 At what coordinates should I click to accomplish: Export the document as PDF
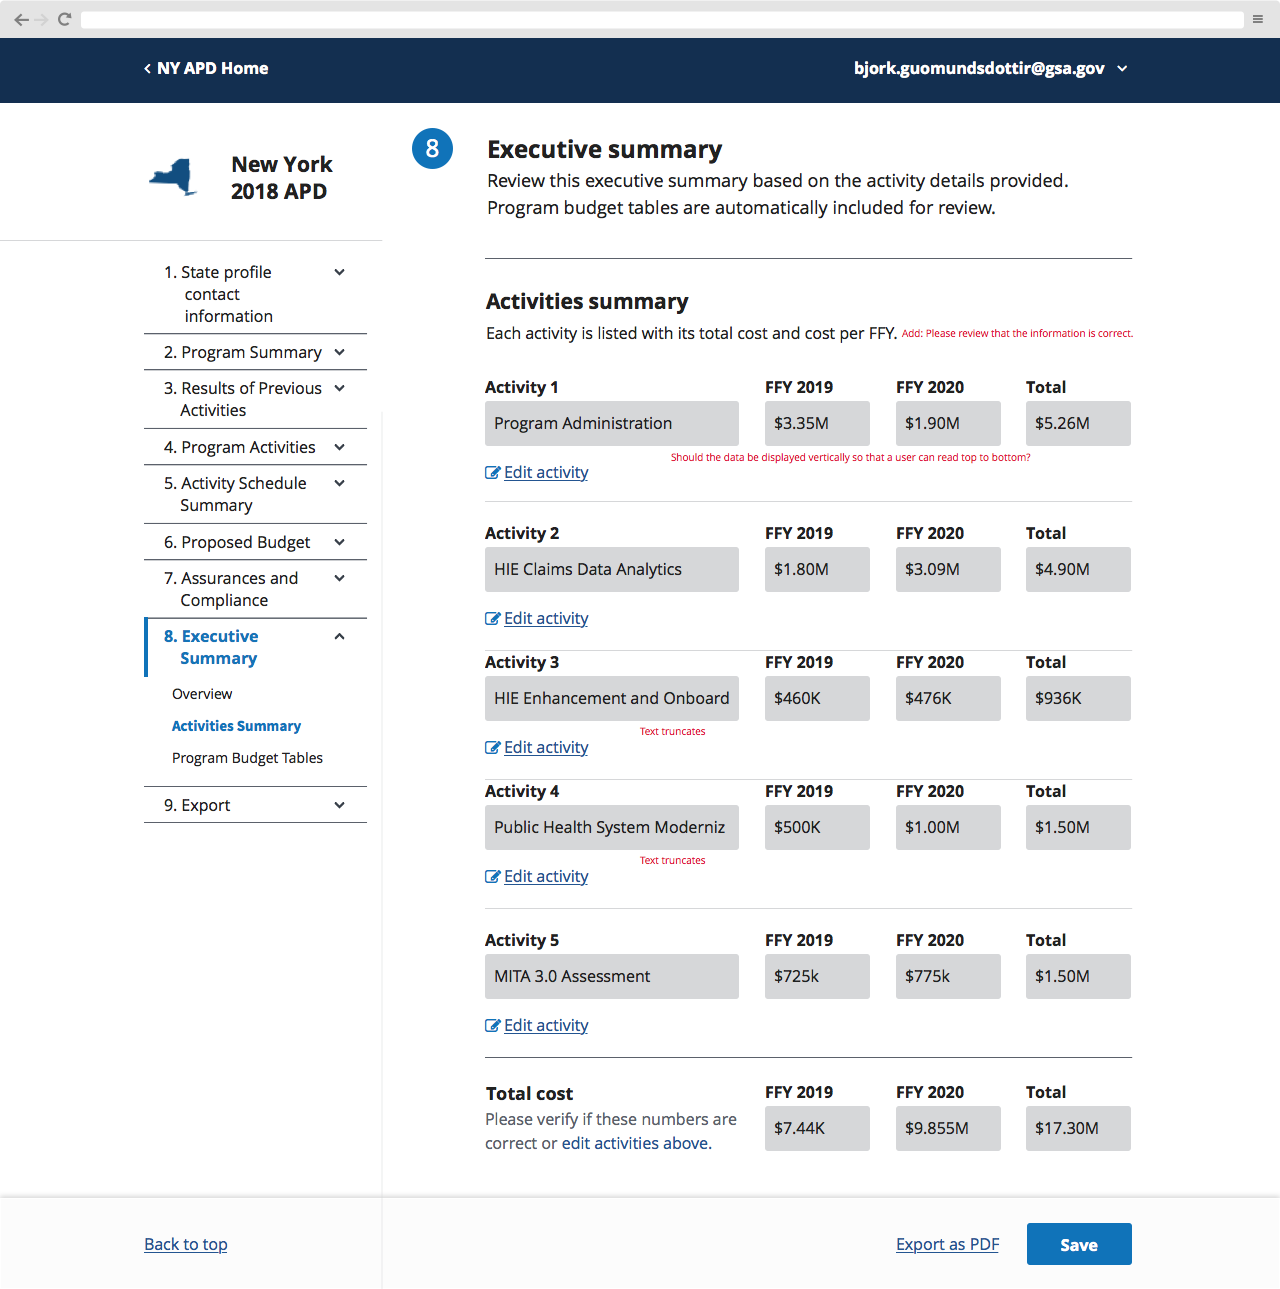(946, 1244)
